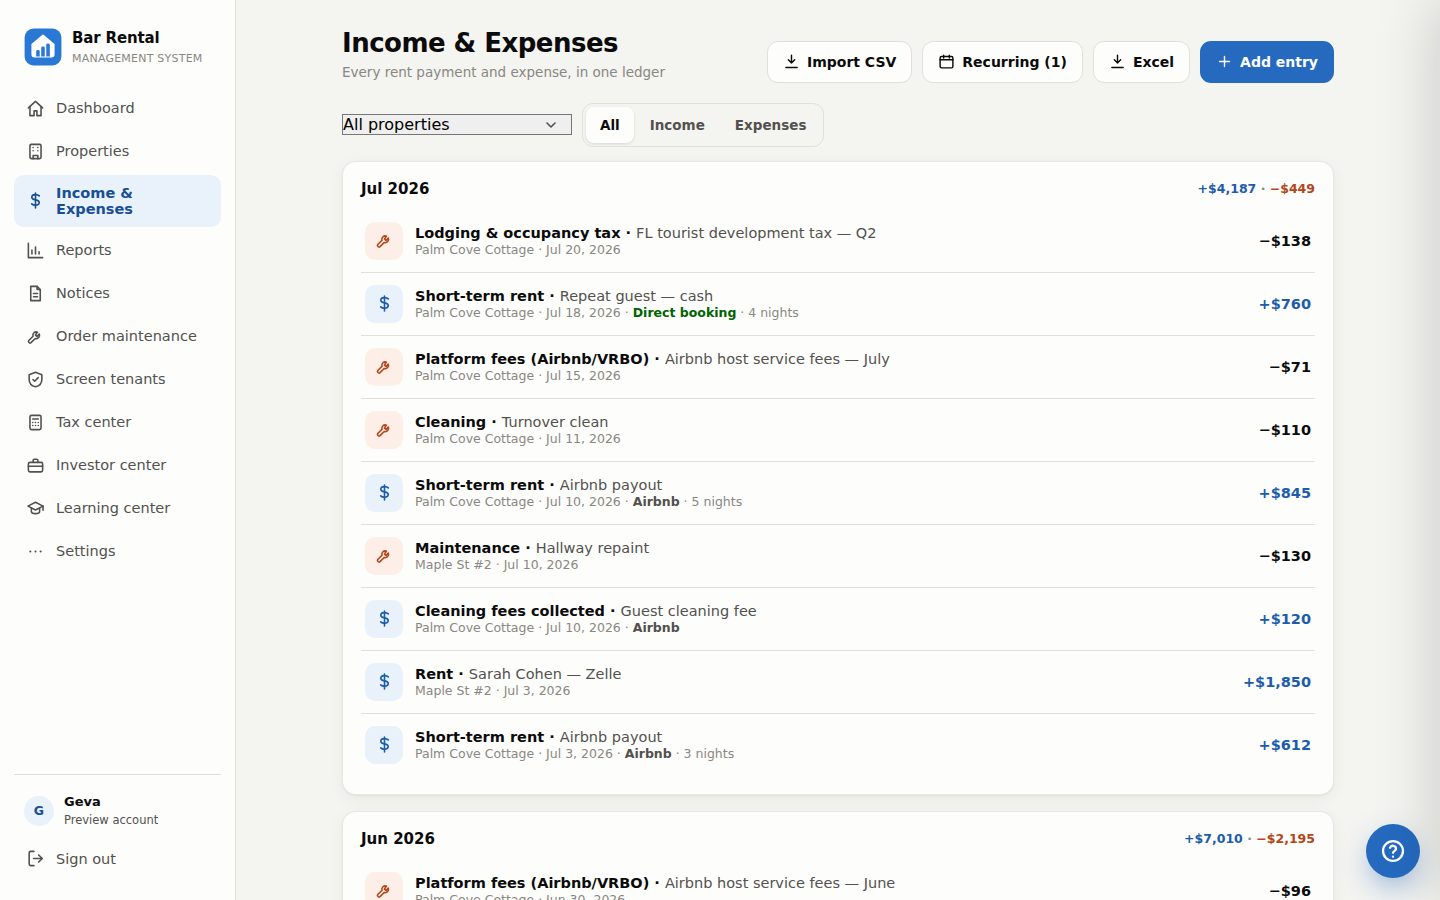
Task: Open Tax center from the sidebar
Action: pos(117,422)
